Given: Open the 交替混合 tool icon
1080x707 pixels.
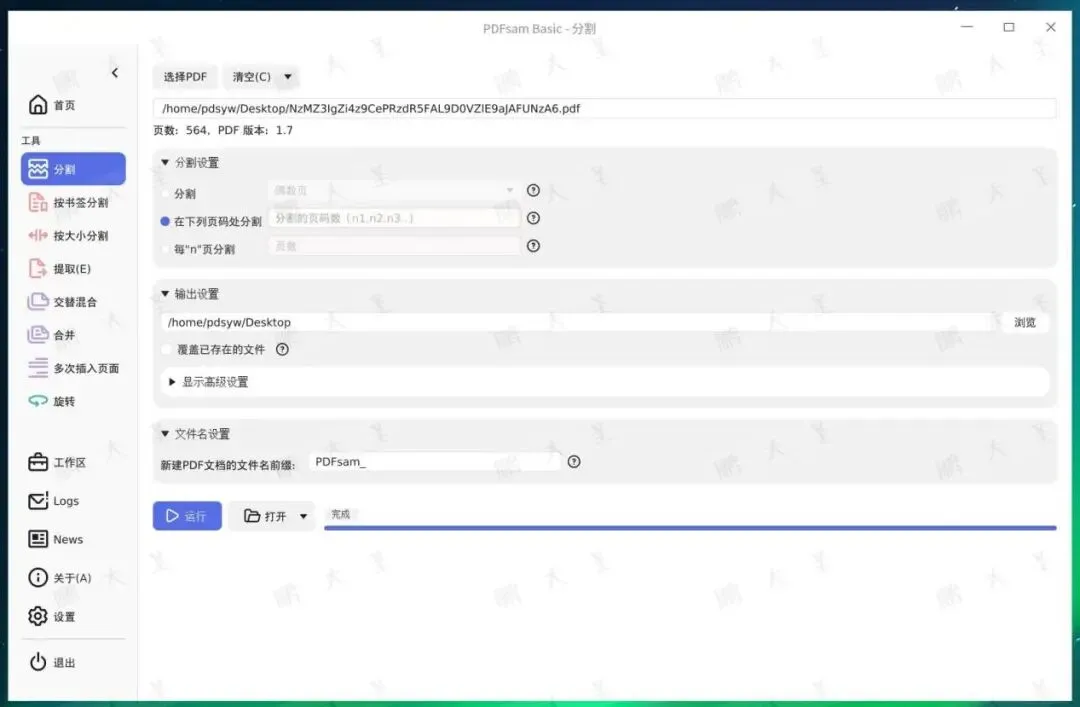Looking at the screenshot, I should point(38,302).
